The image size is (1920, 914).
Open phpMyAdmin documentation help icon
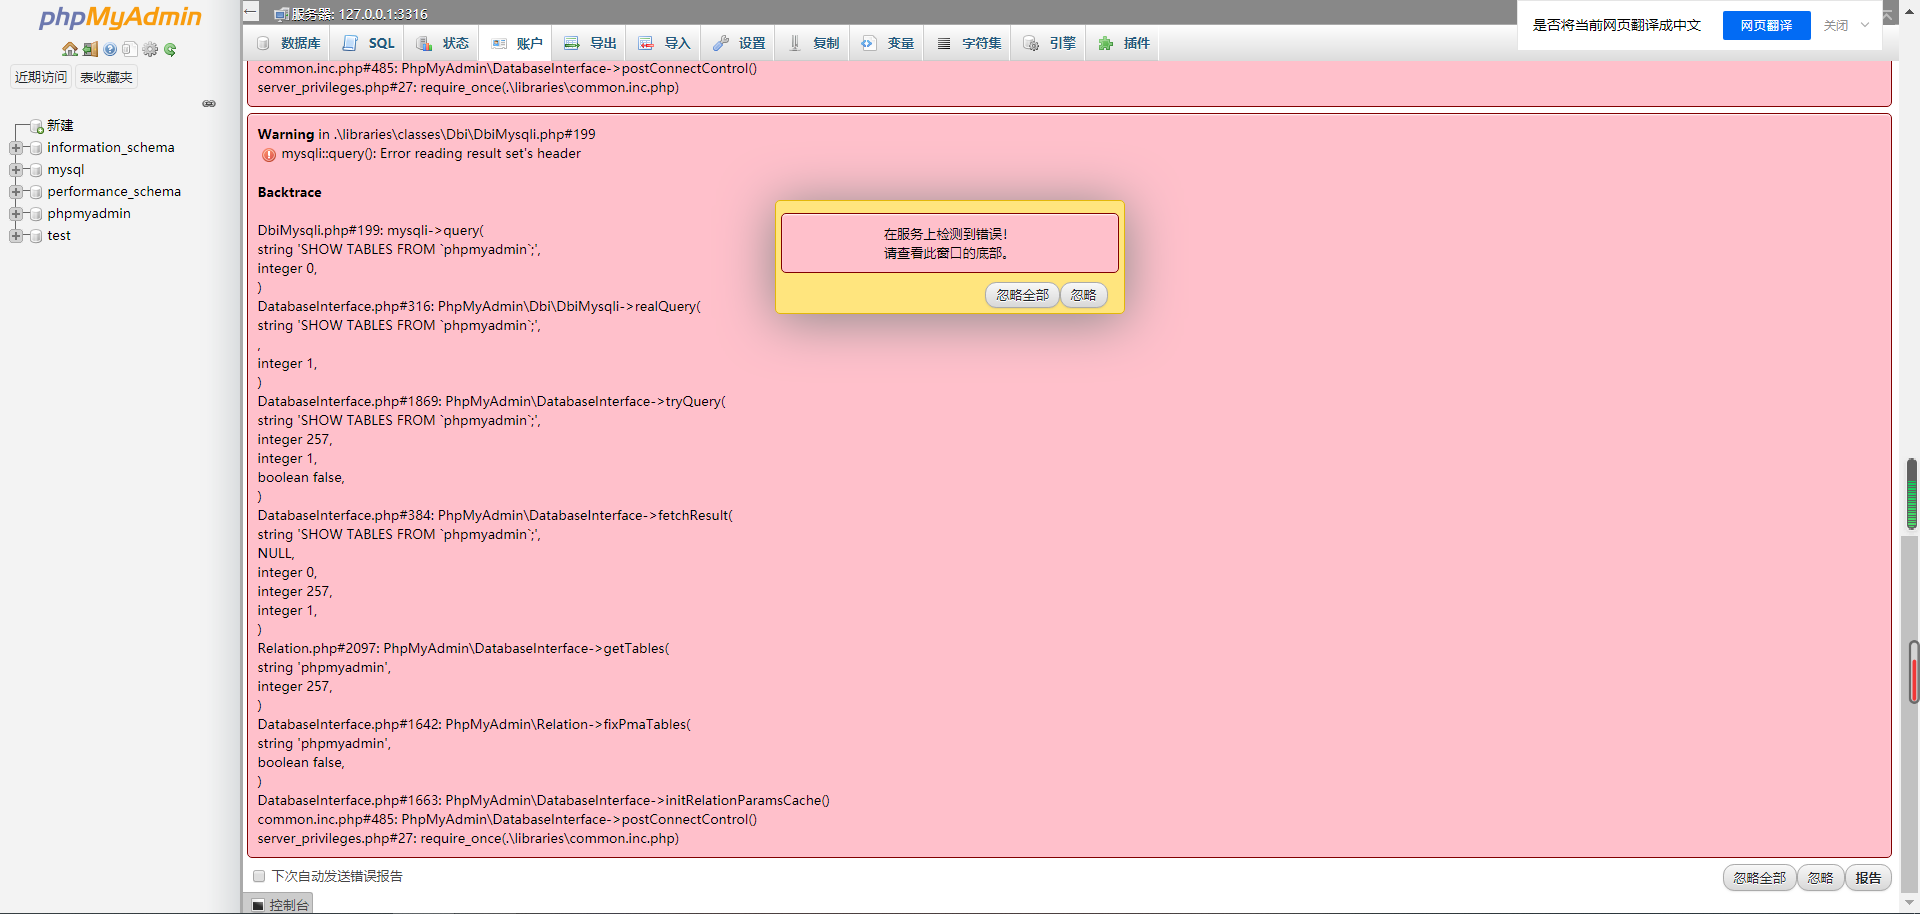pos(110,49)
